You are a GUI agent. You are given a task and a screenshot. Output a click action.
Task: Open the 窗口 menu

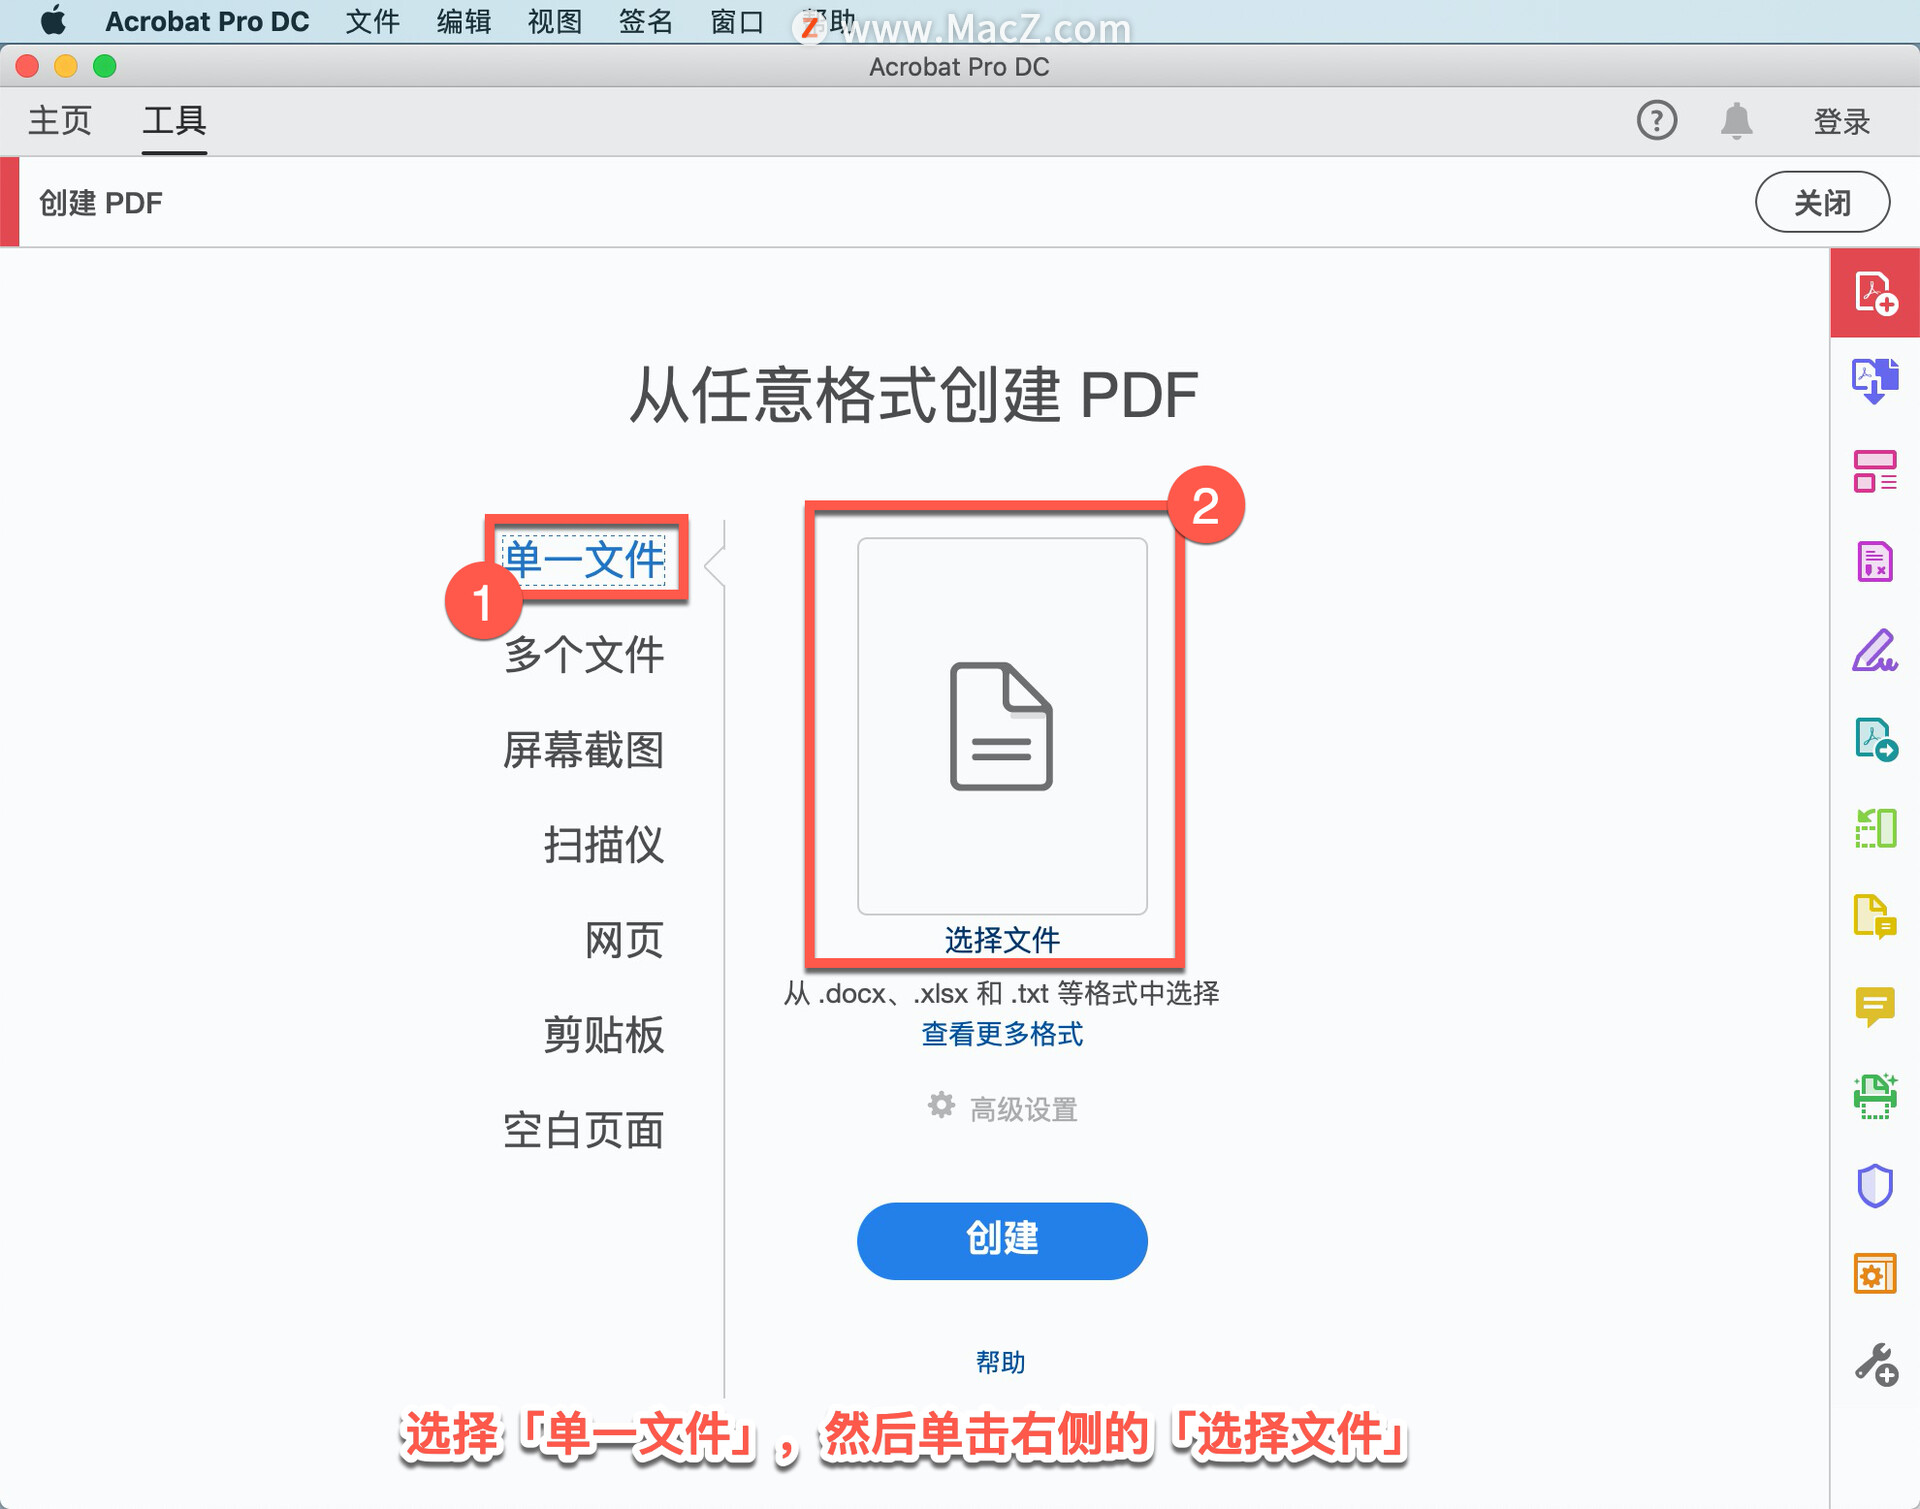click(737, 21)
